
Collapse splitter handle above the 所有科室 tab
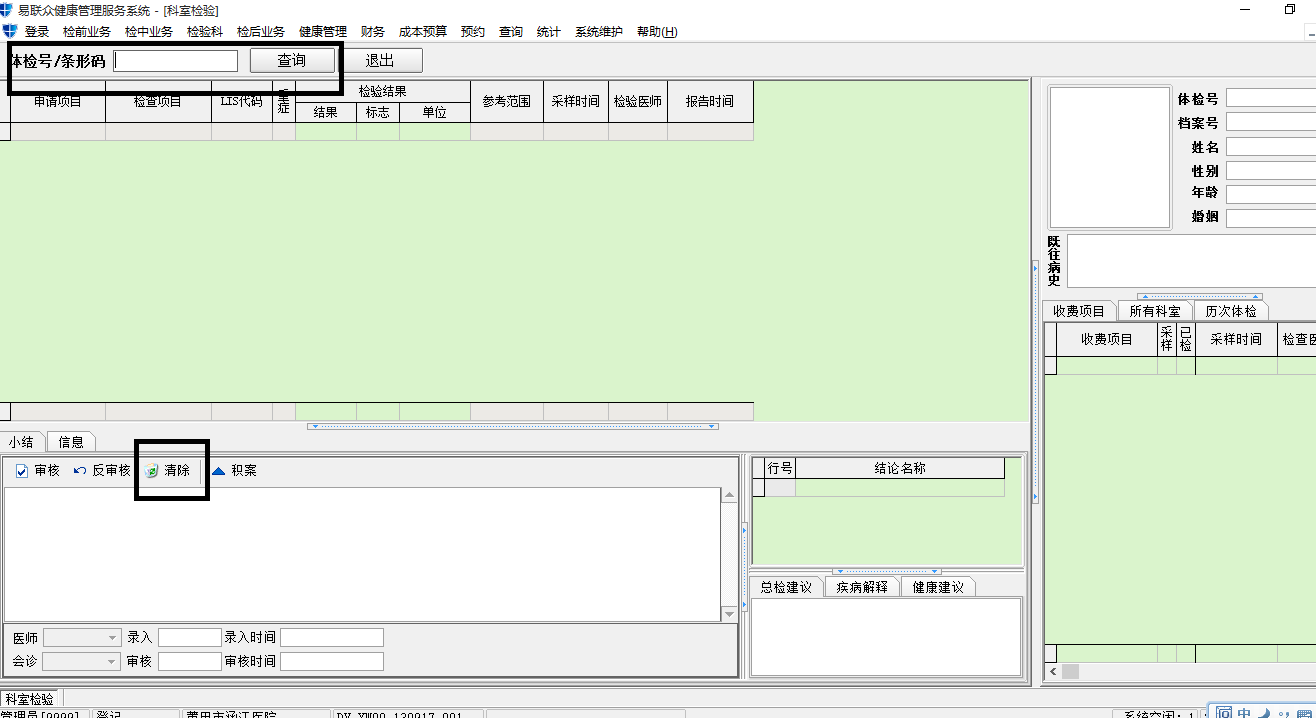(1200, 297)
